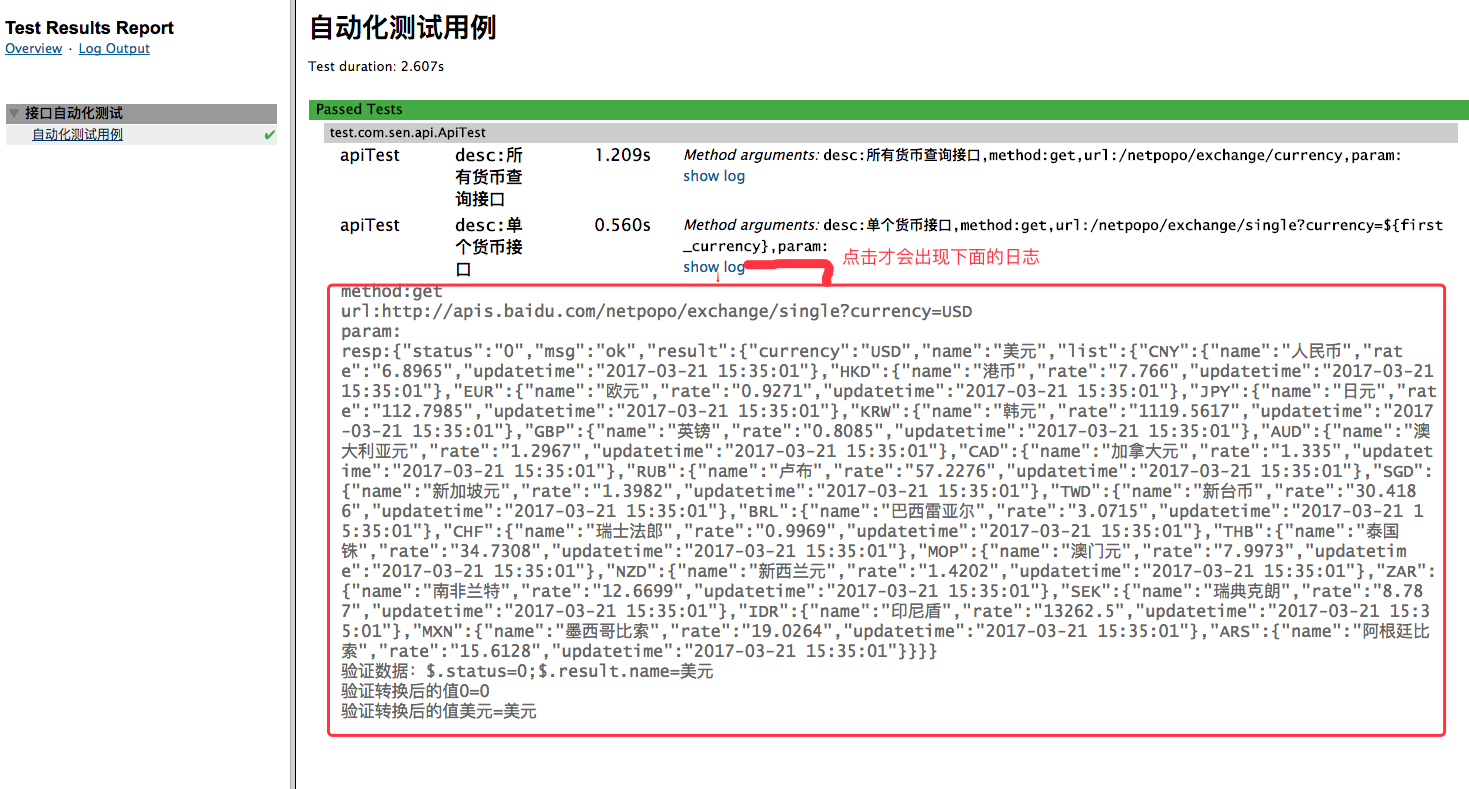Click the second apiTest method name
1469x789 pixels.
tap(369, 225)
